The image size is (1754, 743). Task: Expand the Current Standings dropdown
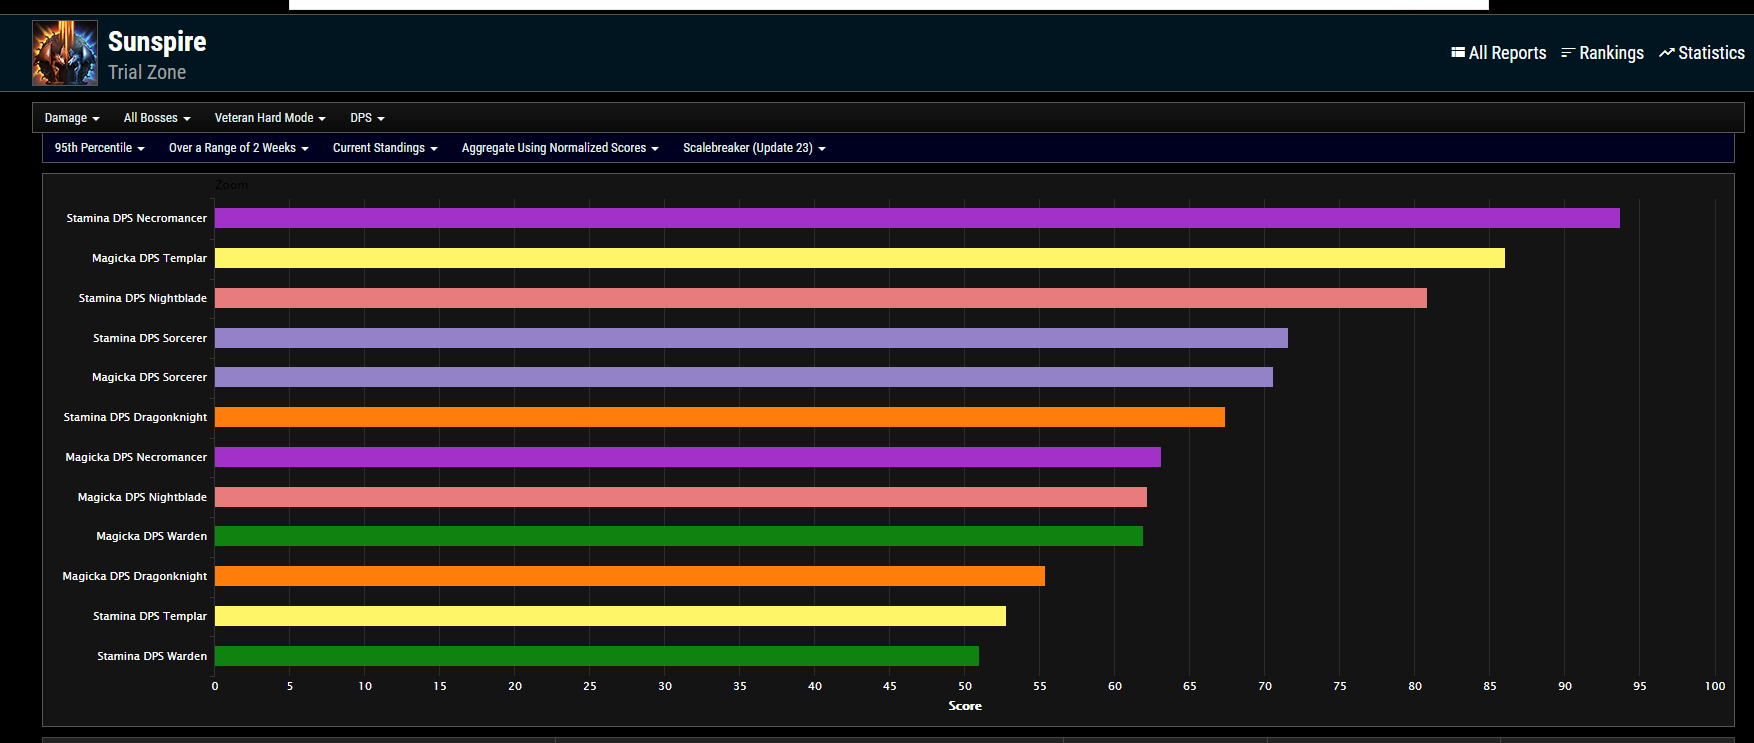pyautogui.click(x=385, y=148)
